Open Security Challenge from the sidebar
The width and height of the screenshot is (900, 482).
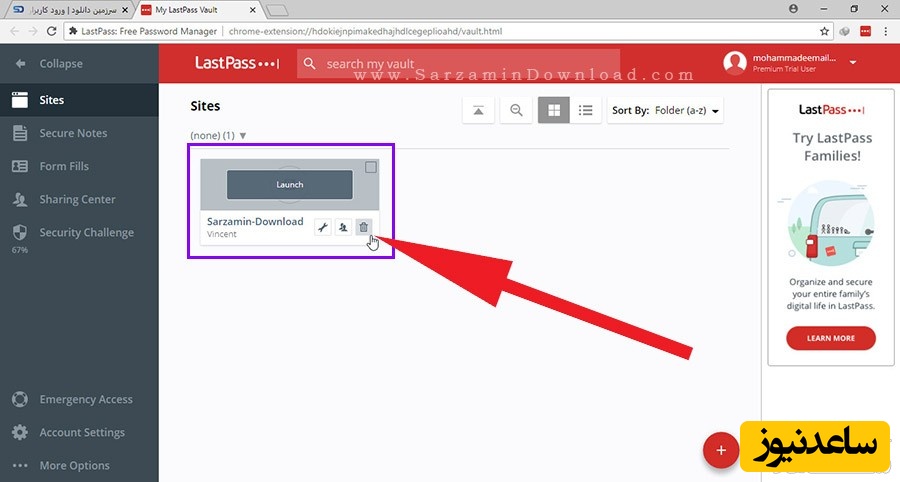pos(86,233)
